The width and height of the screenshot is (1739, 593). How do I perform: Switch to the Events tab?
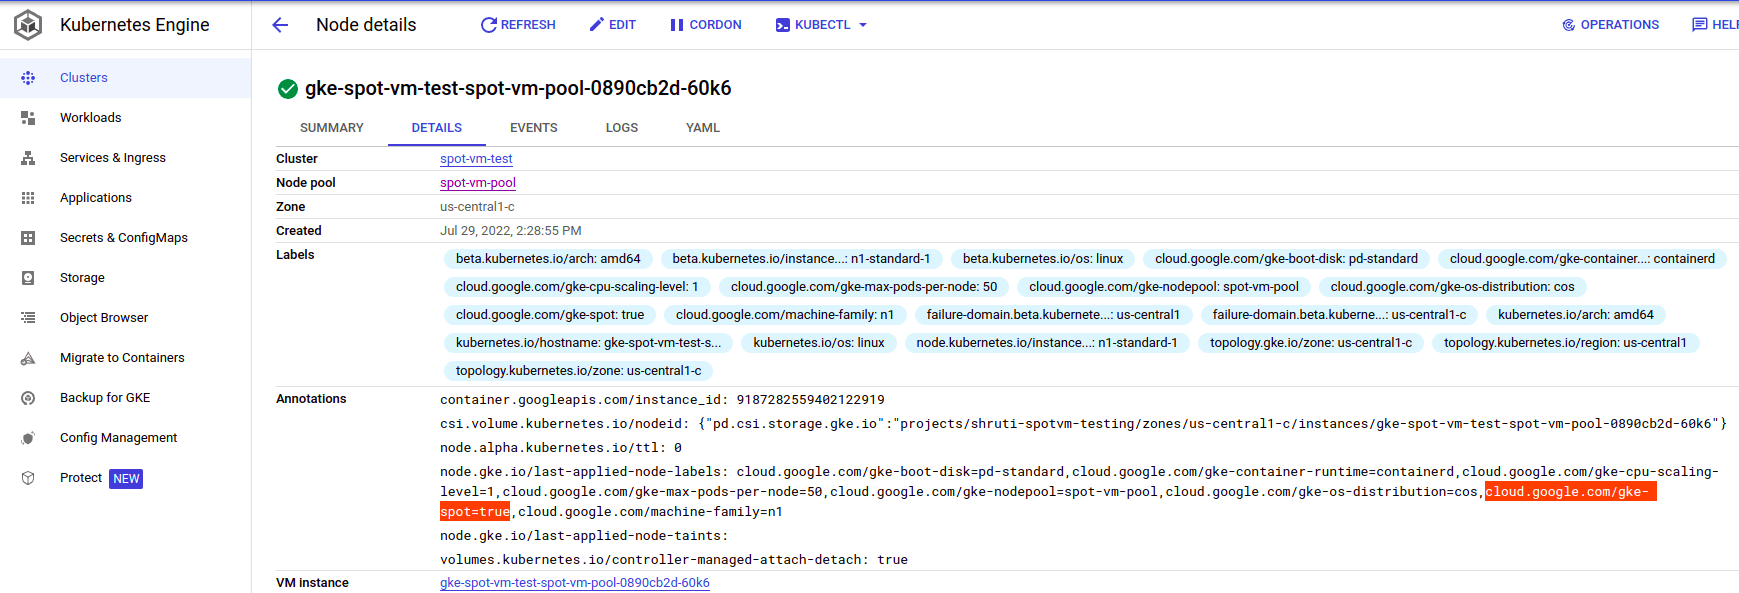point(534,128)
